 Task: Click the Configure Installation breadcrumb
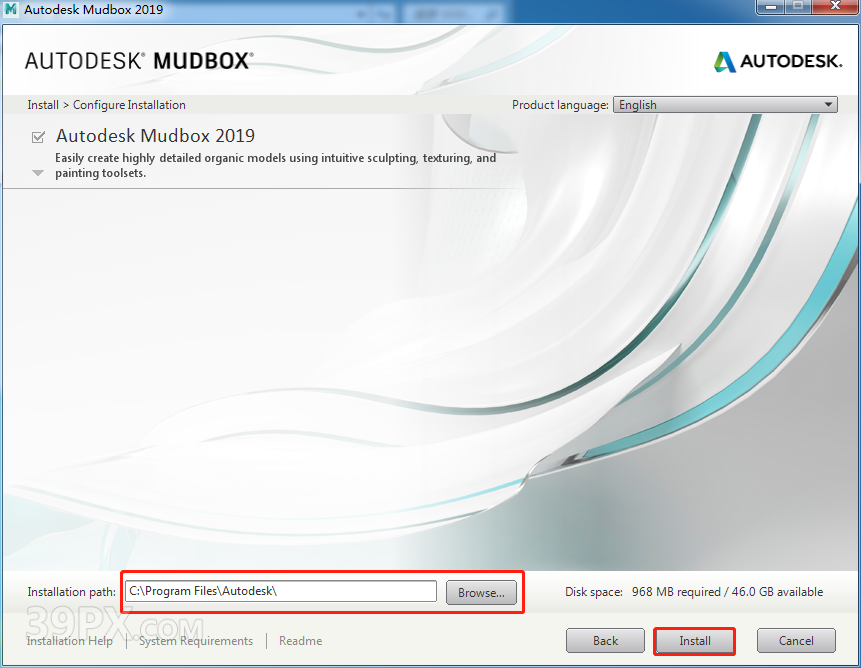click(x=129, y=105)
